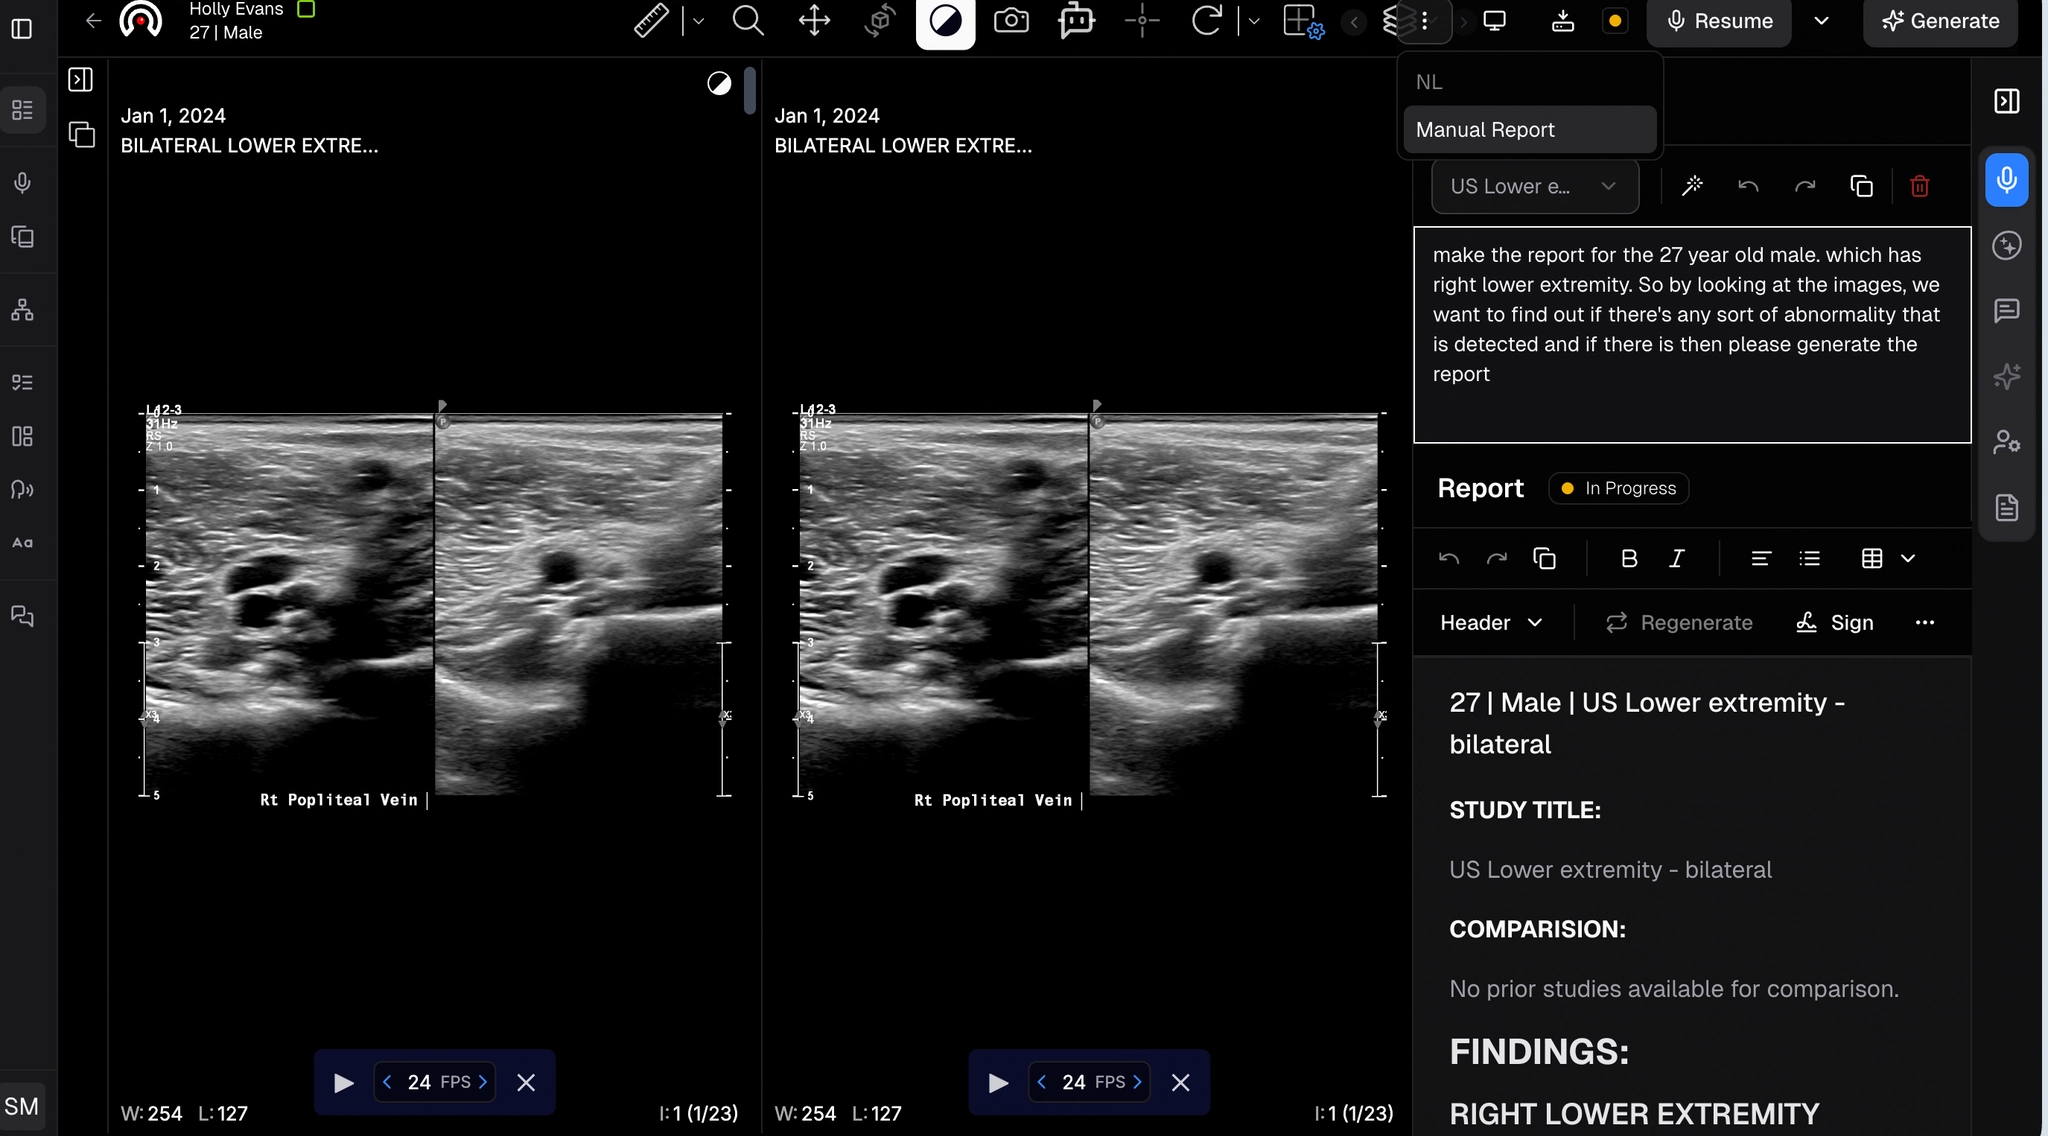Open the viewport layout settings grid
This screenshot has width=2048, height=1136.
pos(1303,21)
